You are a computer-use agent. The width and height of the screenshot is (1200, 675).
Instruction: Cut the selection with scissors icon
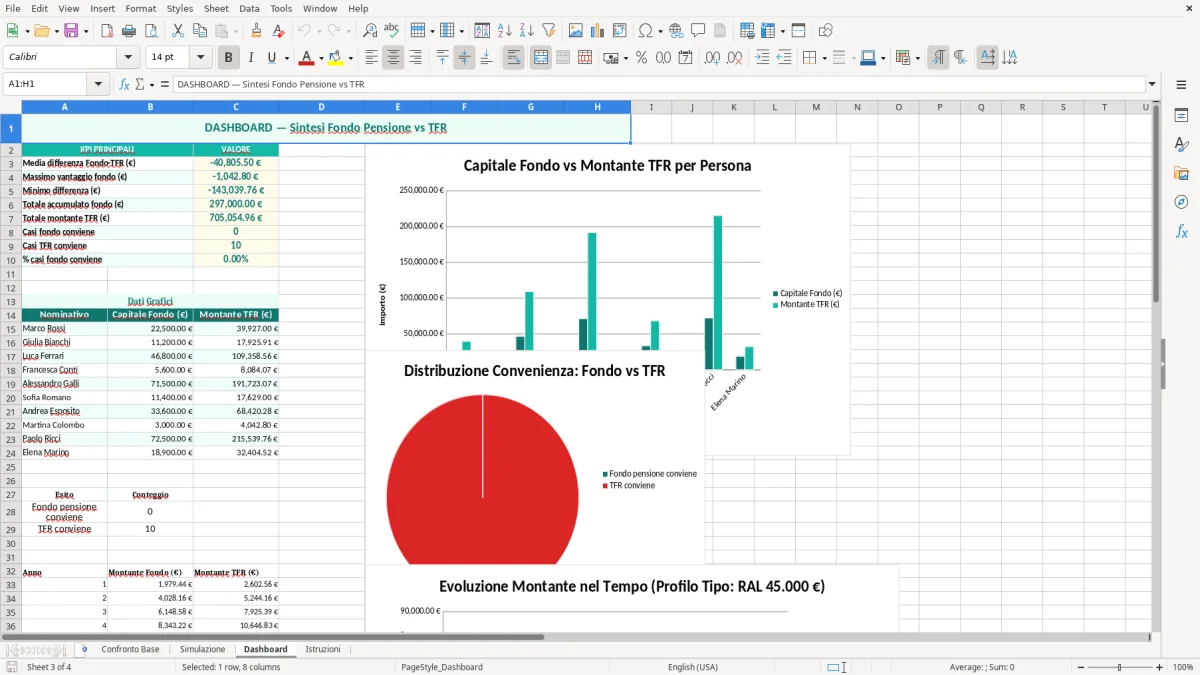coord(177,31)
